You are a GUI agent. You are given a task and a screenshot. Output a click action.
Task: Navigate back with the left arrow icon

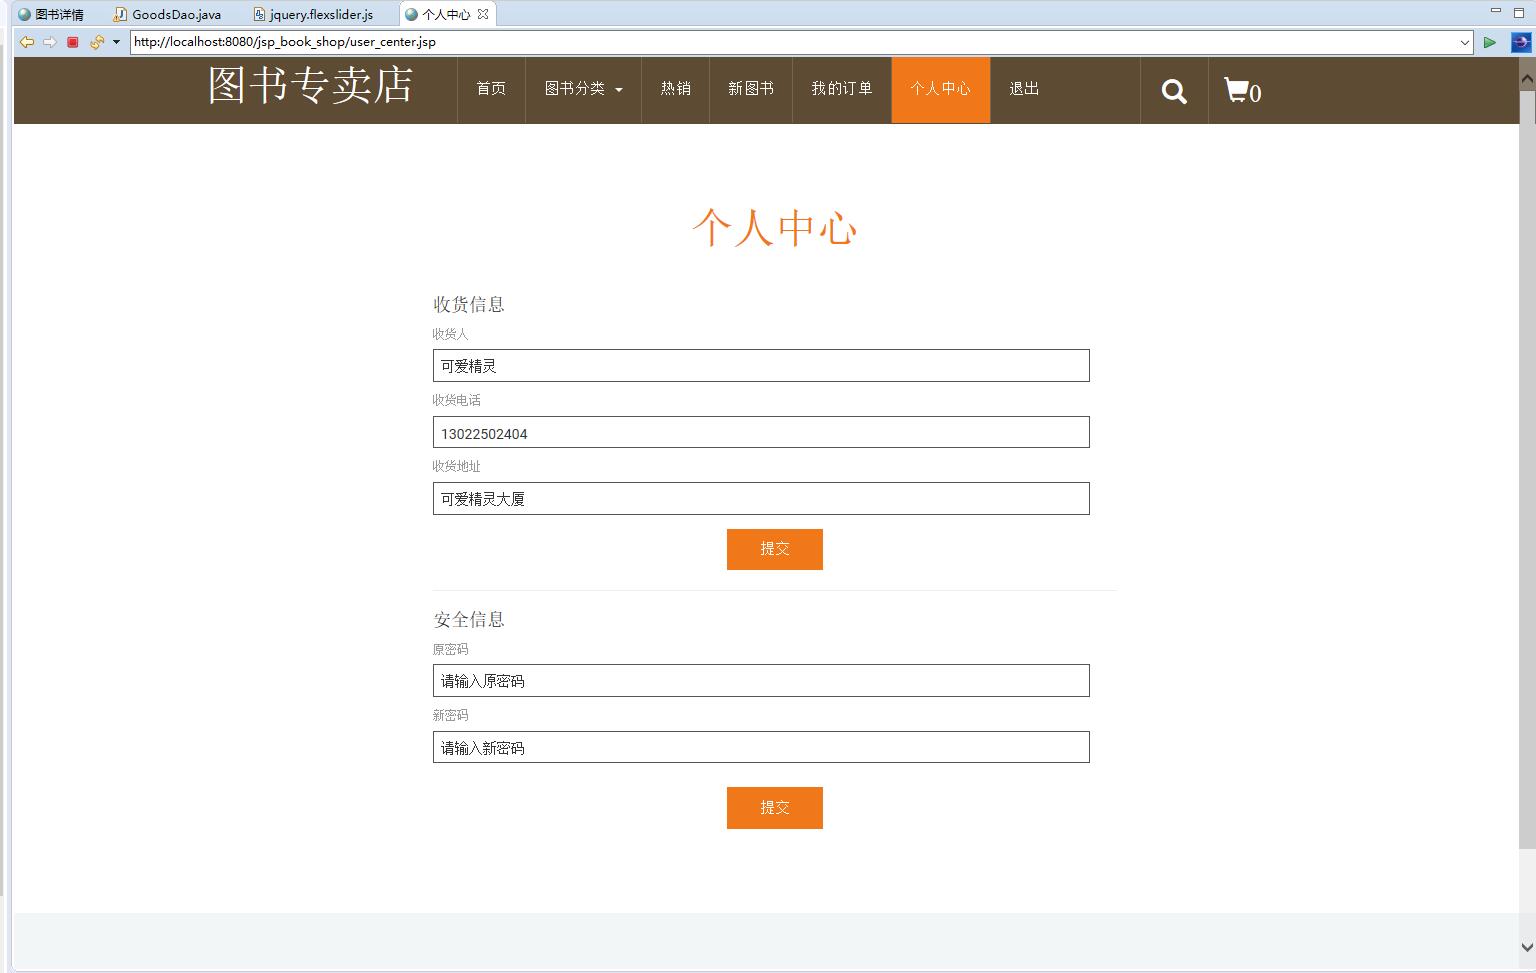[x=26, y=42]
